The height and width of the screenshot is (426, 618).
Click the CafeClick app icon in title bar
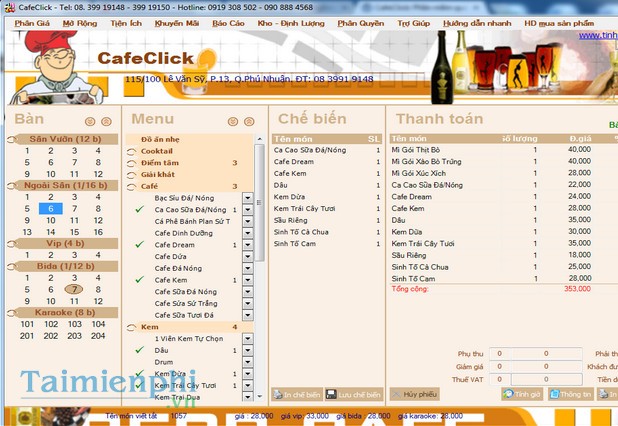tap(10, 7)
